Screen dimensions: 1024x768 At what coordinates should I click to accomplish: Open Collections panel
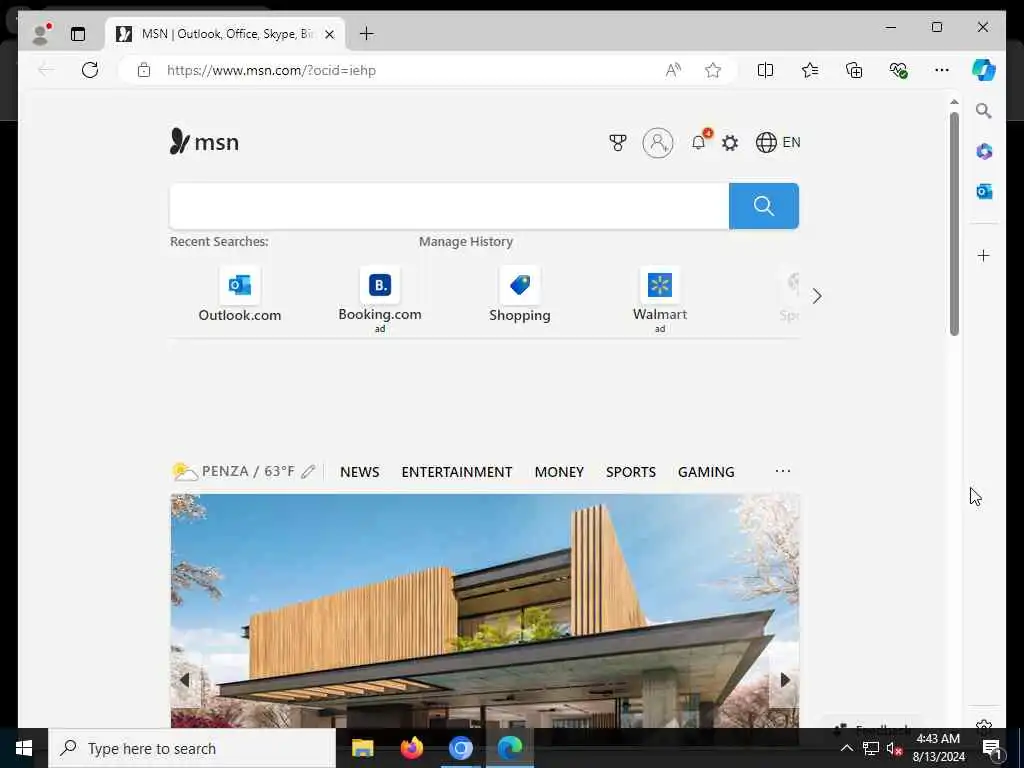tap(854, 70)
